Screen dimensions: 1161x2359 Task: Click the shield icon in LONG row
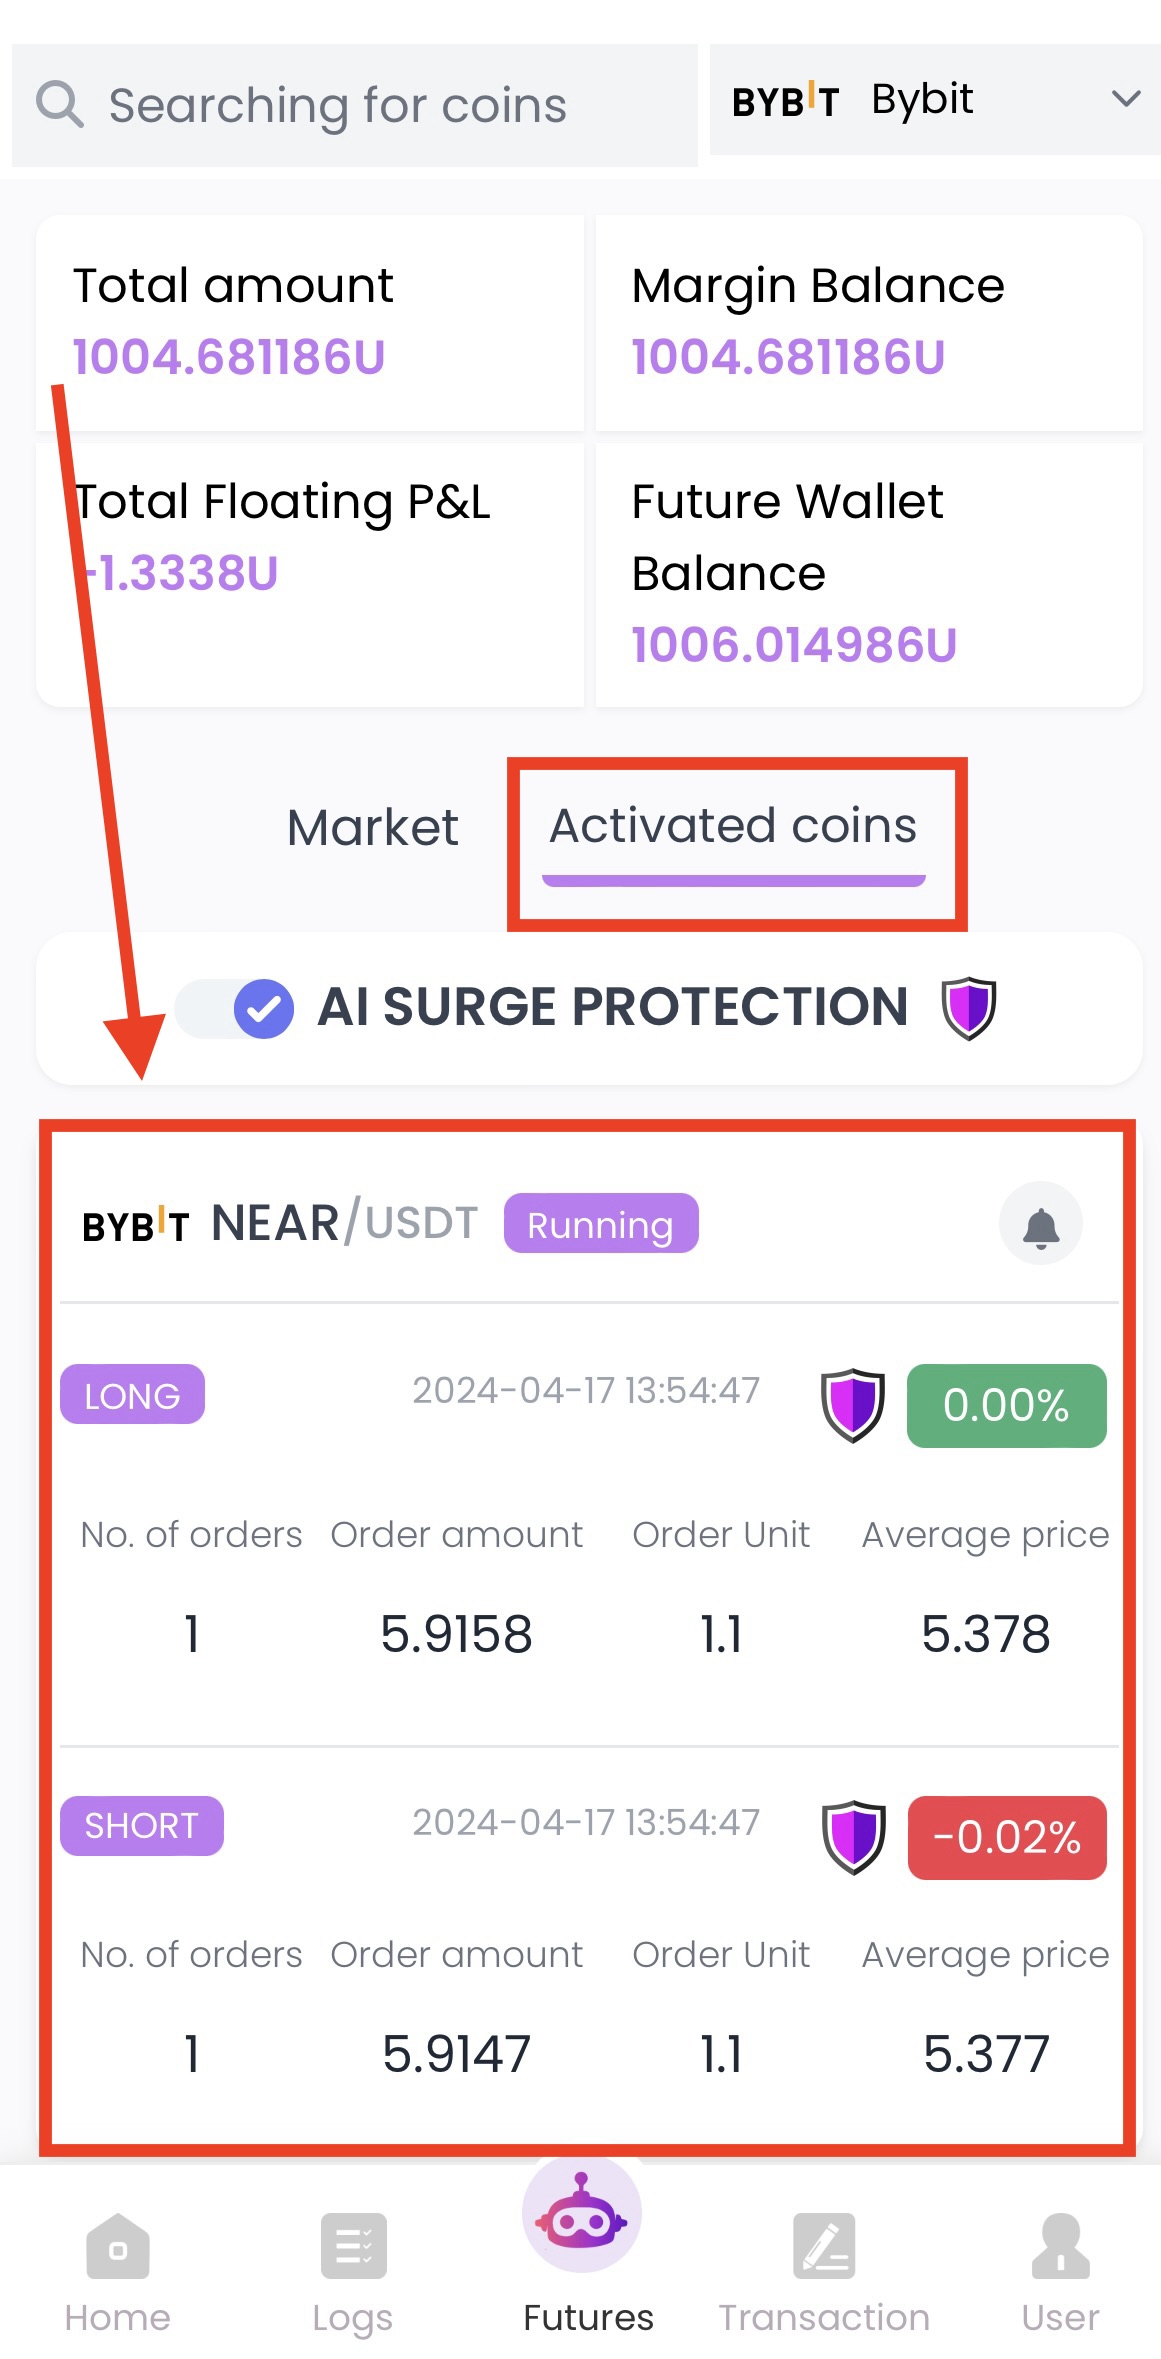click(852, 1405)
